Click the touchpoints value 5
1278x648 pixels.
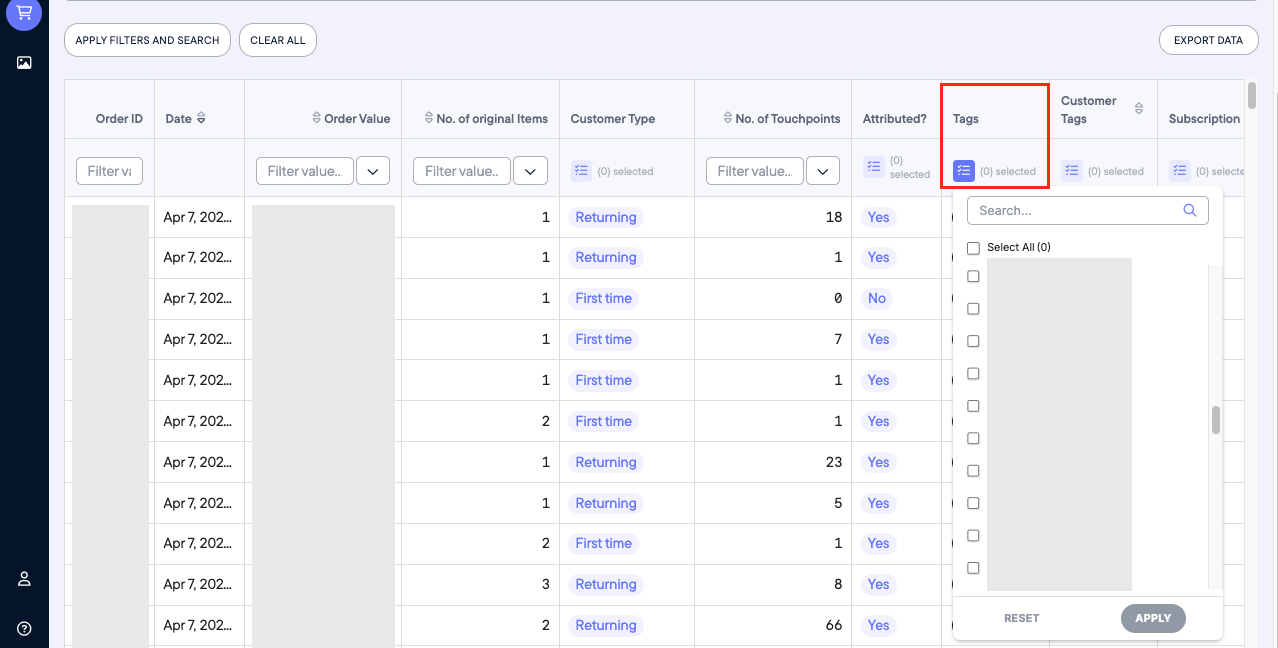click(x=838, y=503)
